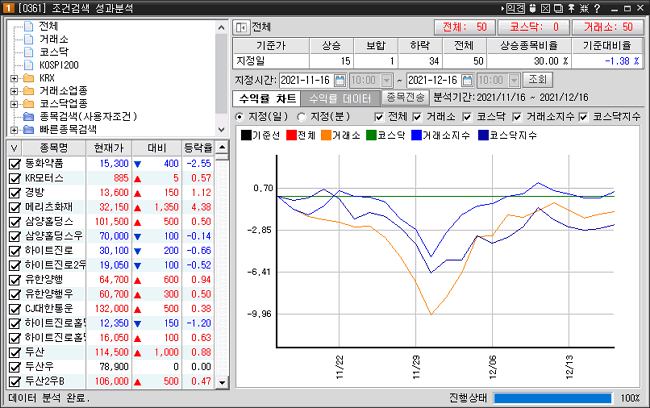Image resolution: width=650 pixels, height=408 pixels.
Task: Open help with the question mark icon
Action: tap(597, 8)
